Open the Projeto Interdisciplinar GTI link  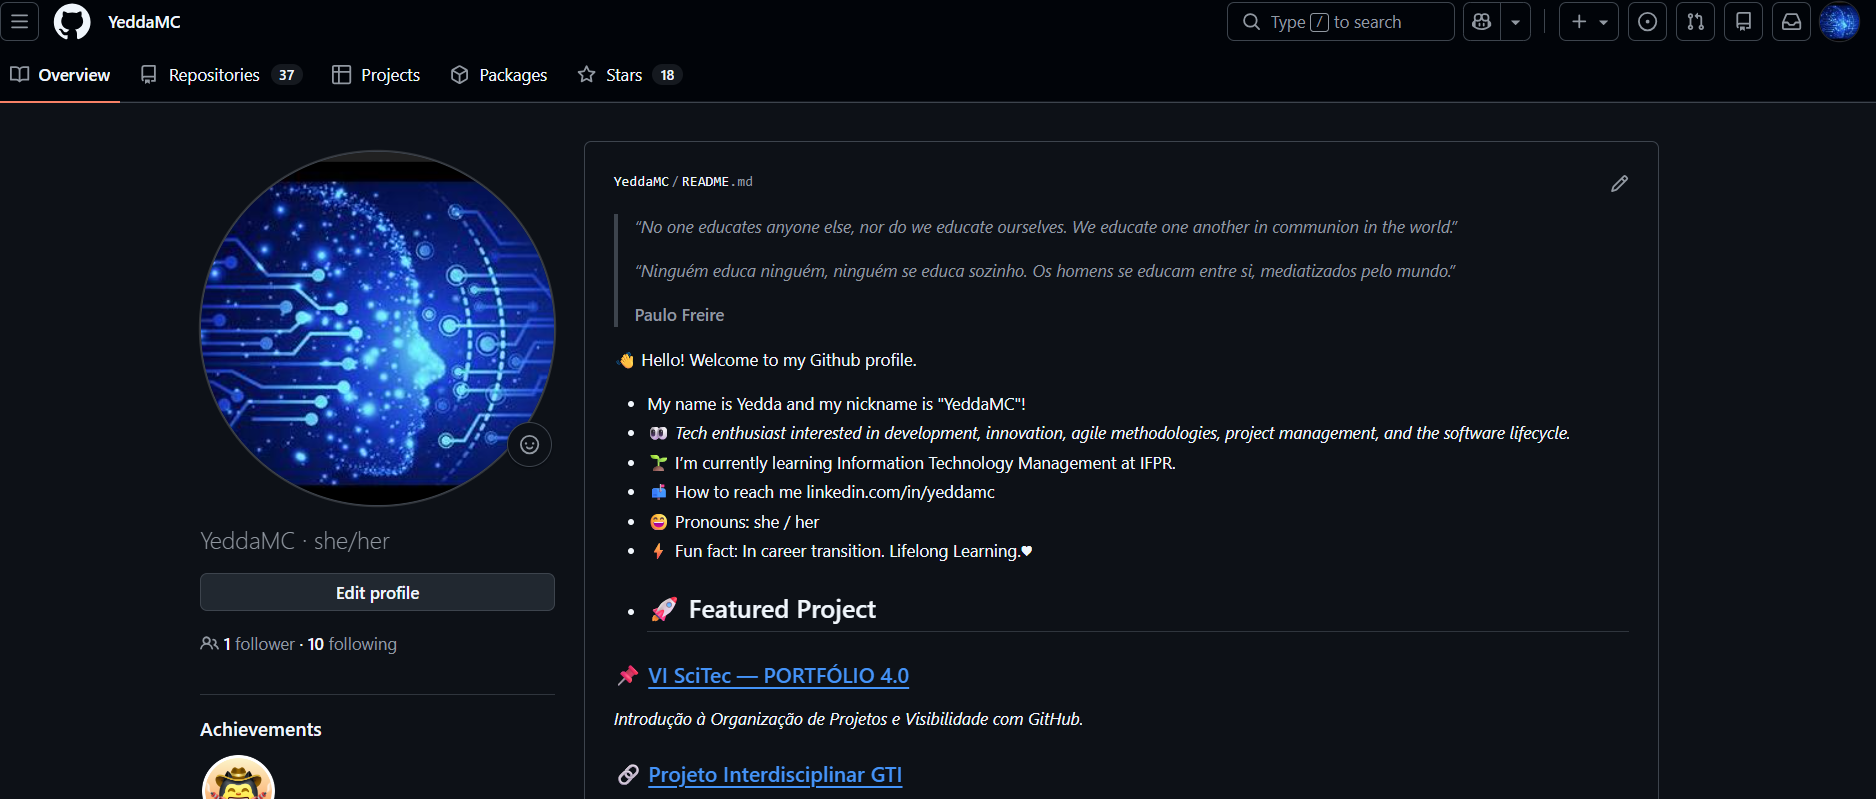point(775,775)
